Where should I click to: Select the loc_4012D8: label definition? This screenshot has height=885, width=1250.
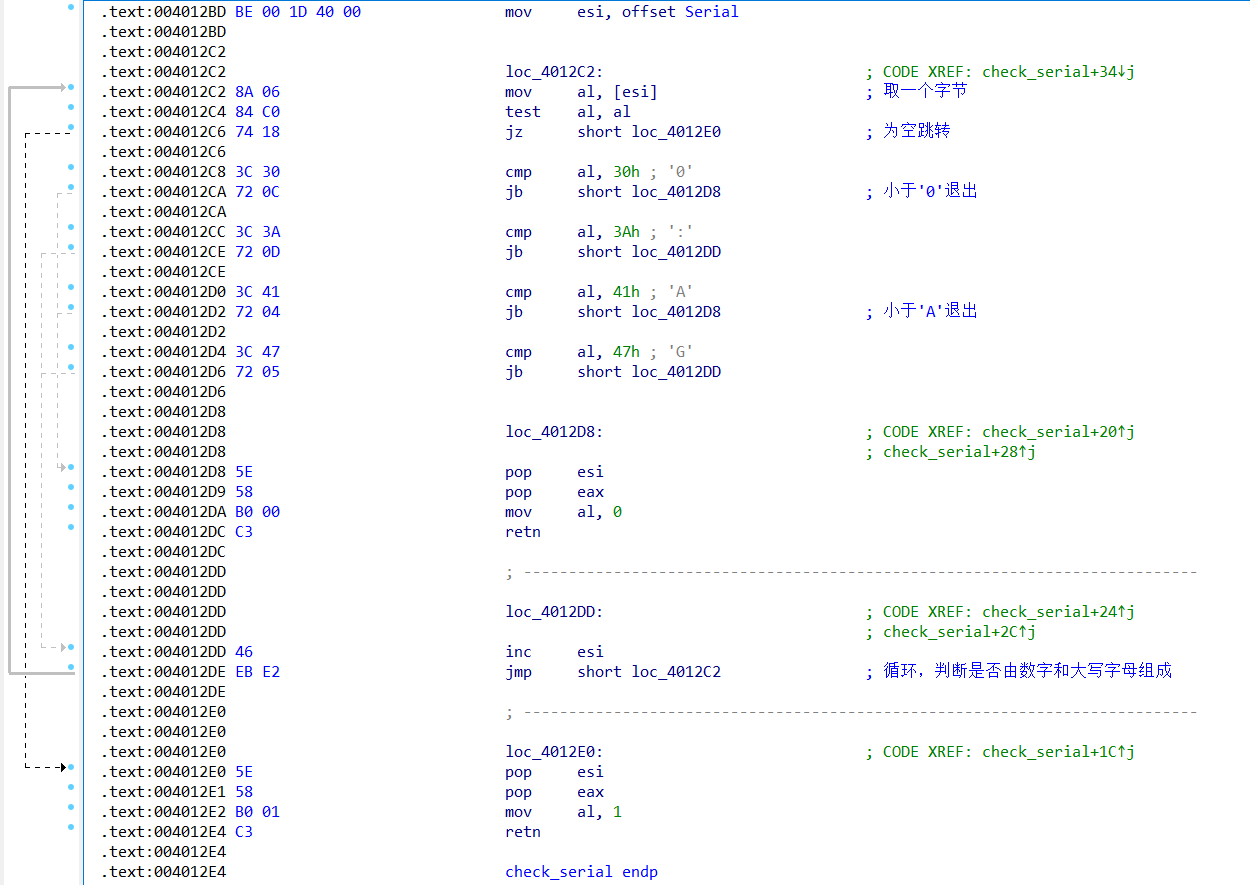point(554,432)
